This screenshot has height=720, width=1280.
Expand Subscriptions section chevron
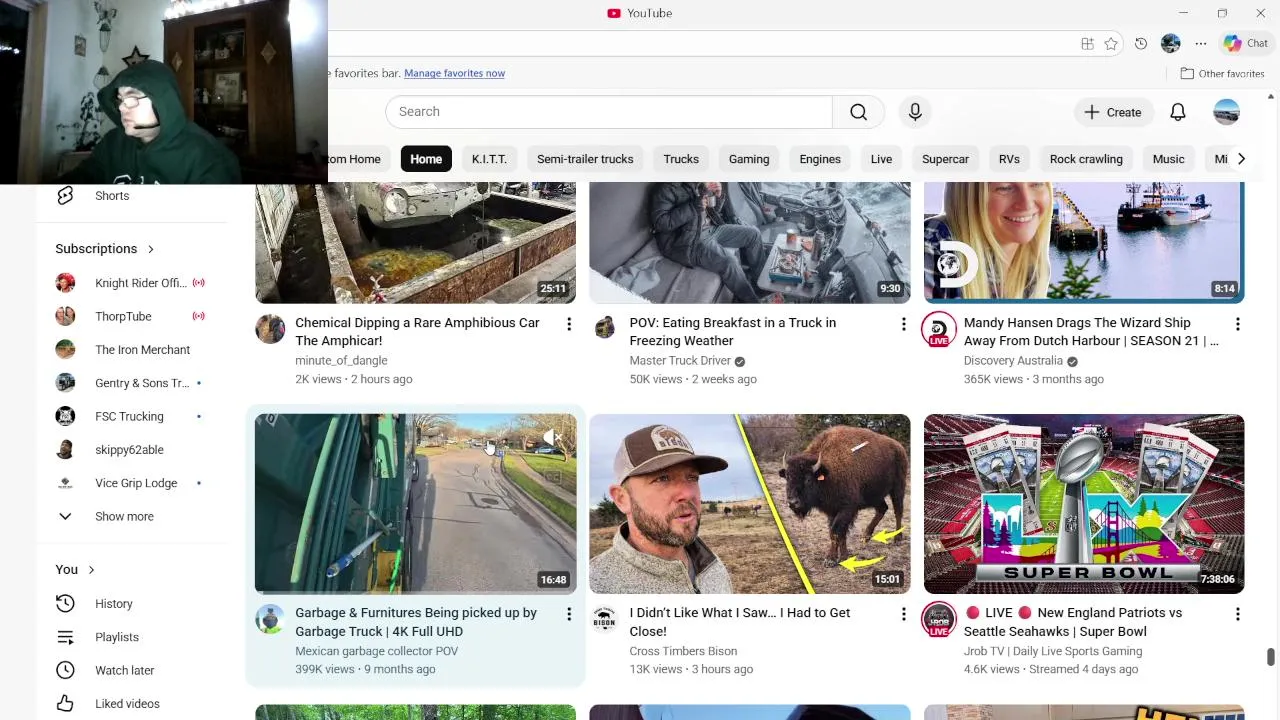(151, 249)
